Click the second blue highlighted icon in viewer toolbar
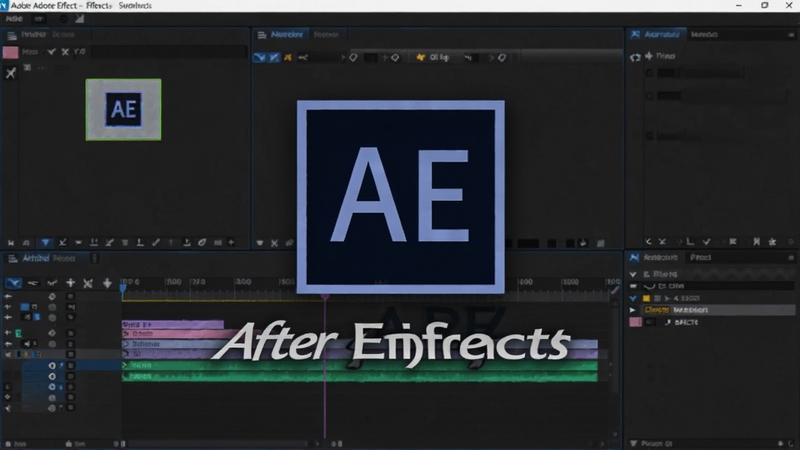 tap(274, 58)
